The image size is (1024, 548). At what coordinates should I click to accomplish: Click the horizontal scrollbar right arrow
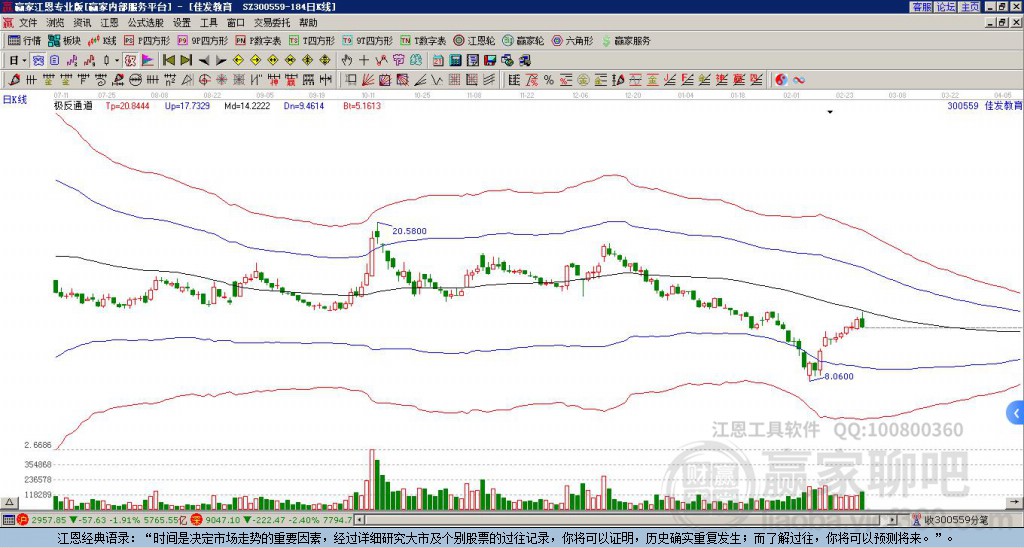[893, 520]
